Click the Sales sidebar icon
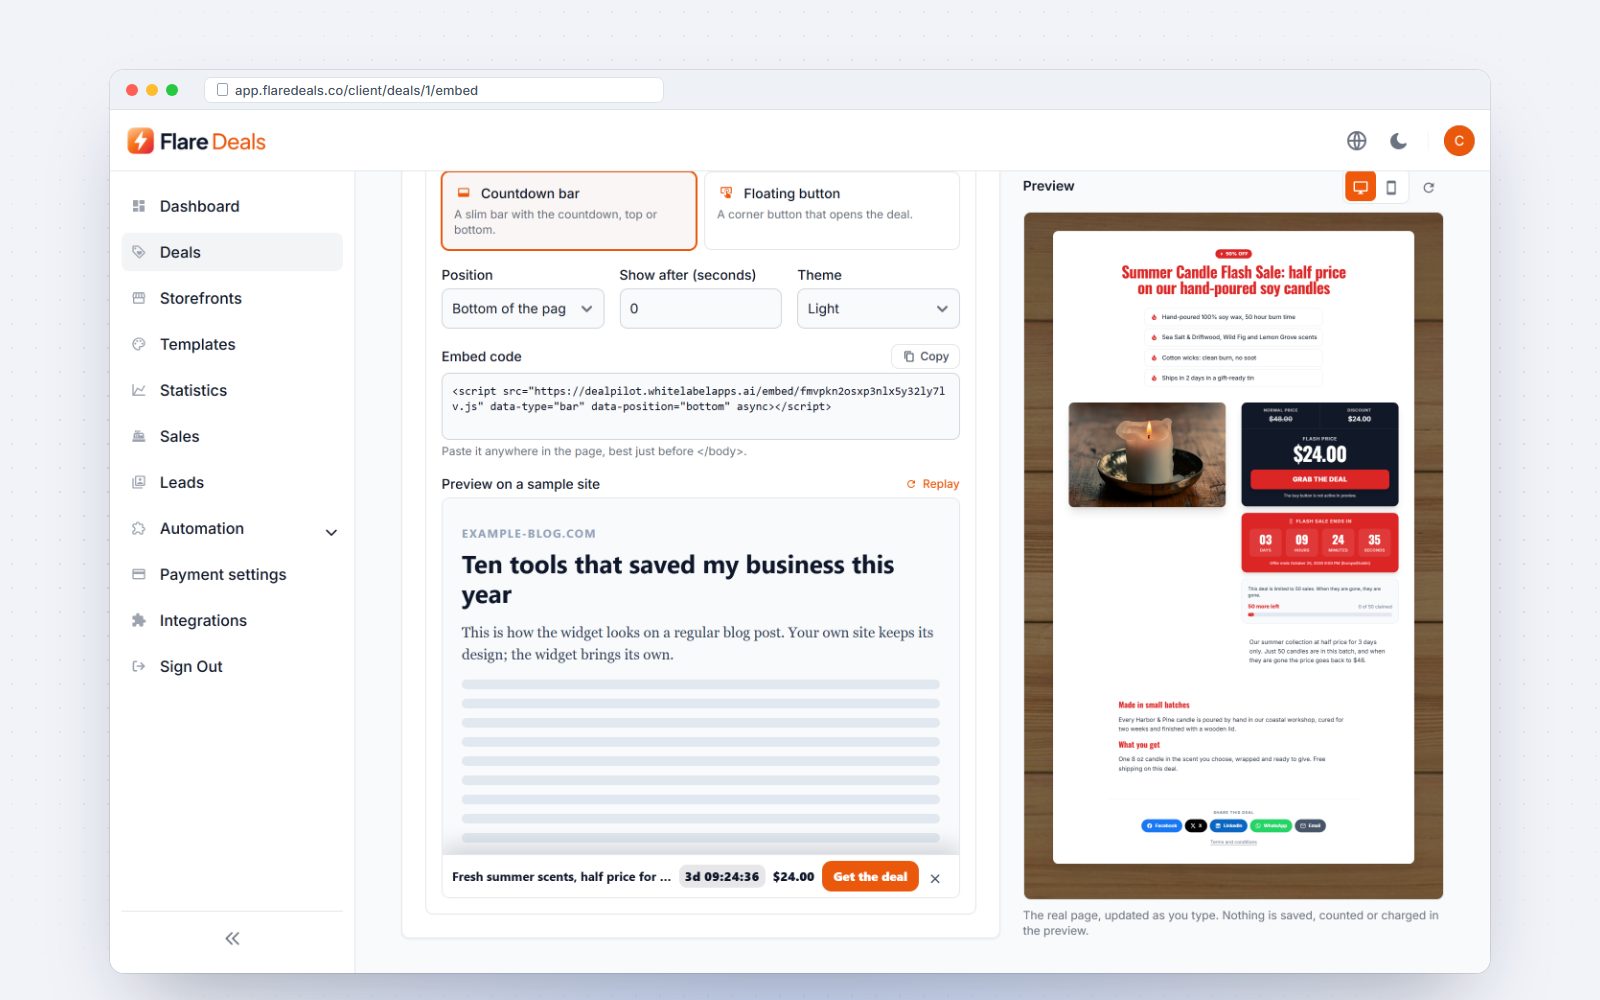This screenshot has width=1600, height=1000. [139, 436]
